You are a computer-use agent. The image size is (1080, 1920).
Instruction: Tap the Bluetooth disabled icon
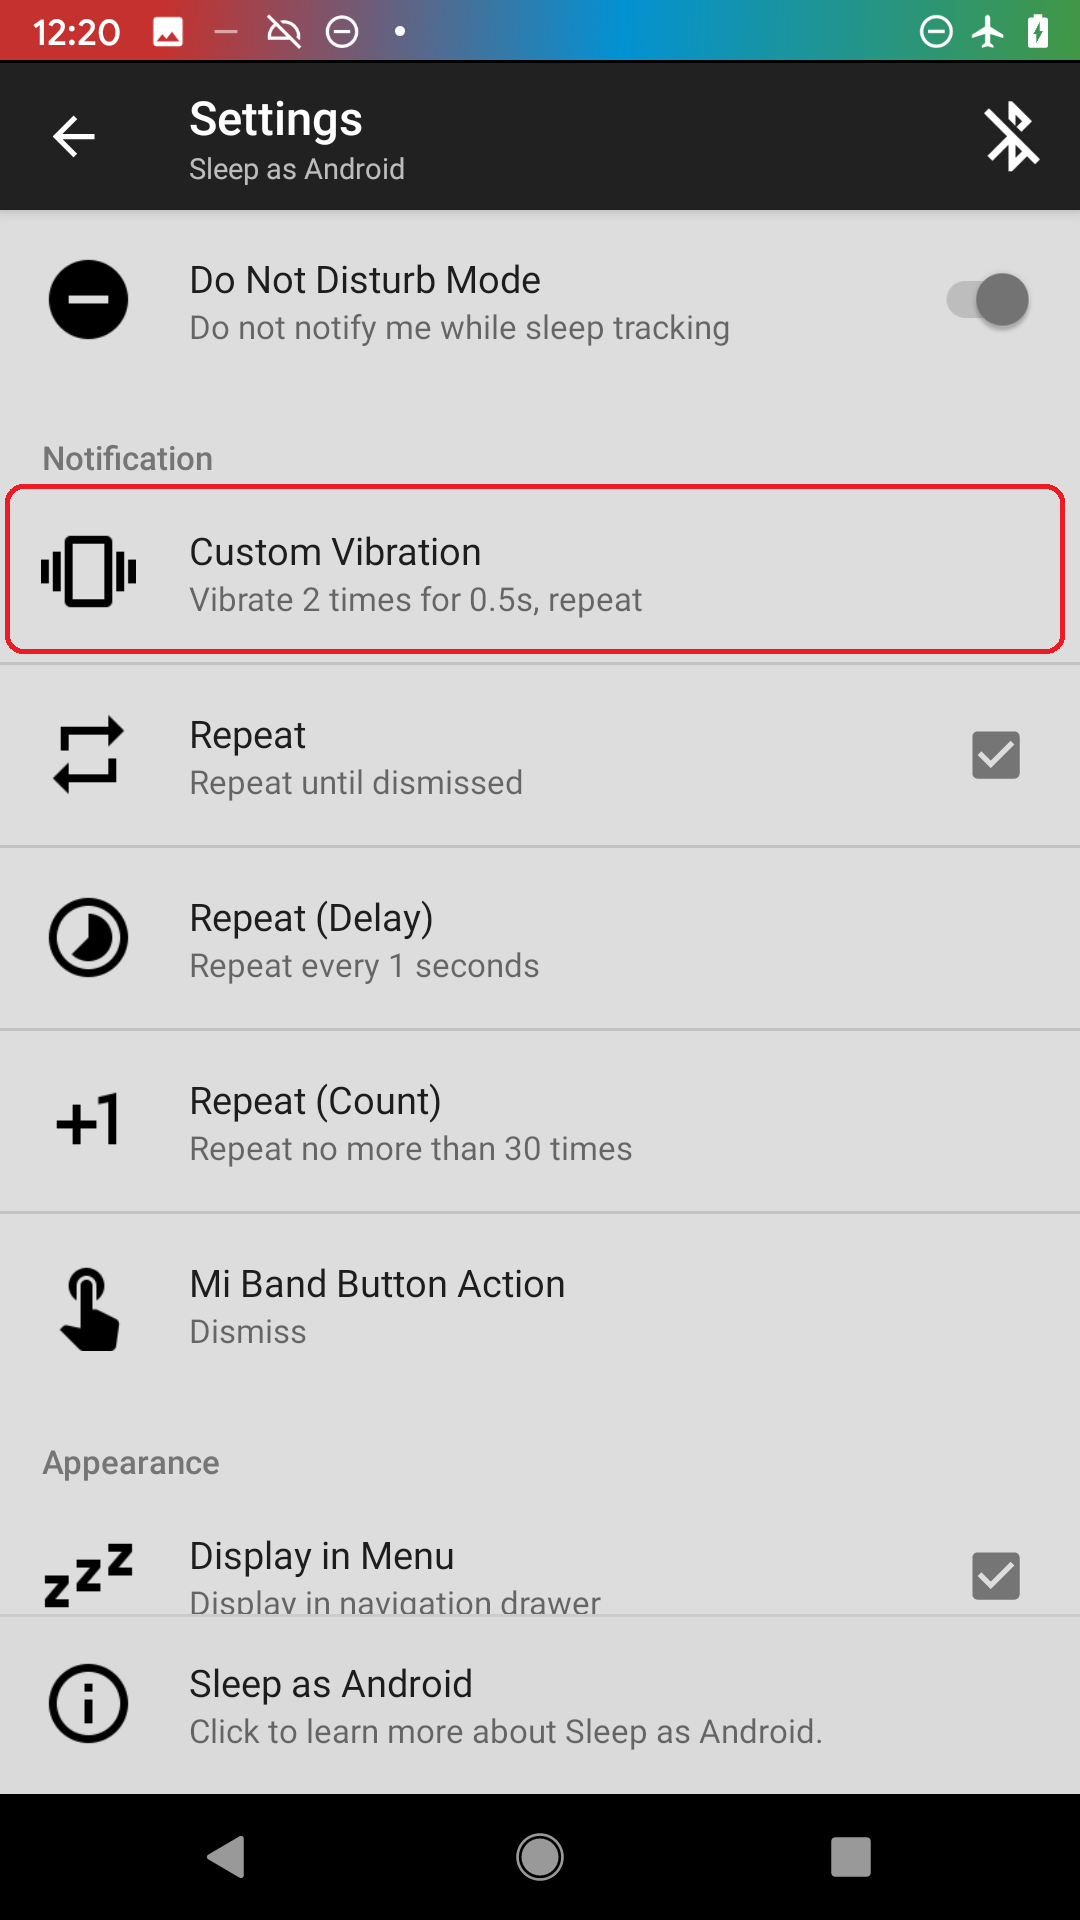(x=1011, y=137)
